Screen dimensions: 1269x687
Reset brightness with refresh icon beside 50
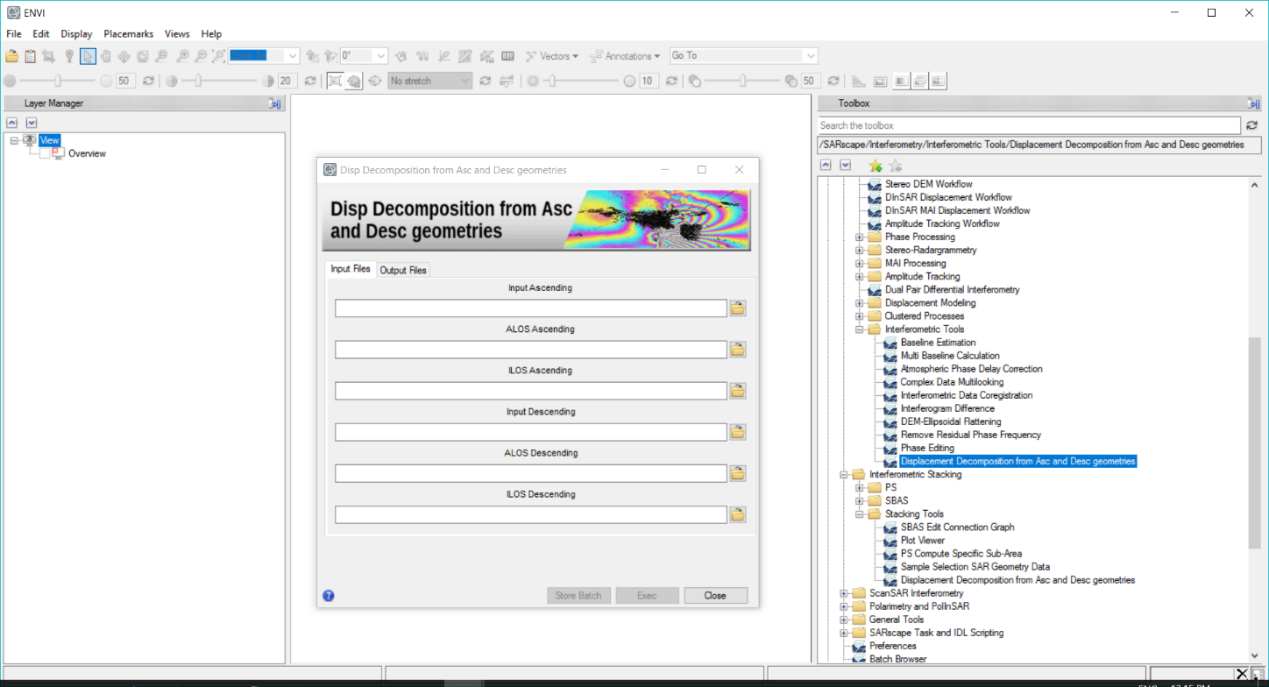click(x=148, y=81)
